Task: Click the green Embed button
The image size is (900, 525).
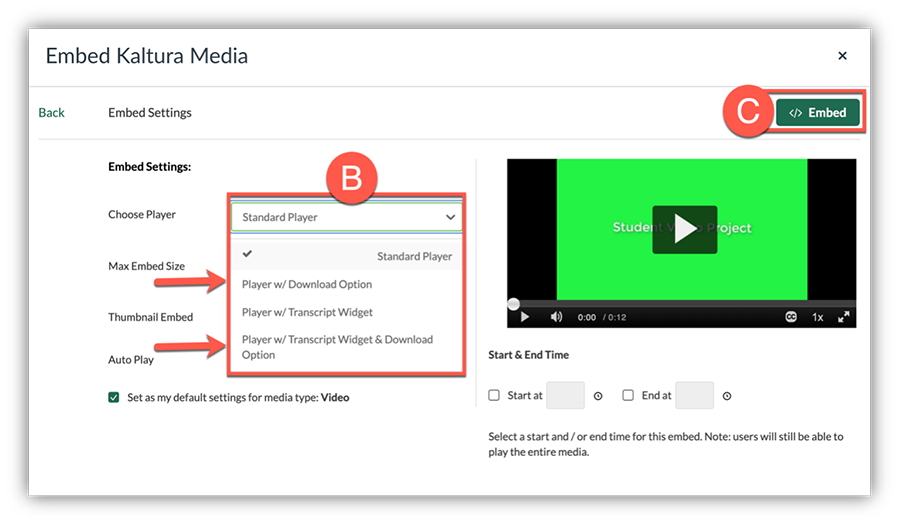Action: click(x=817, y=113)
